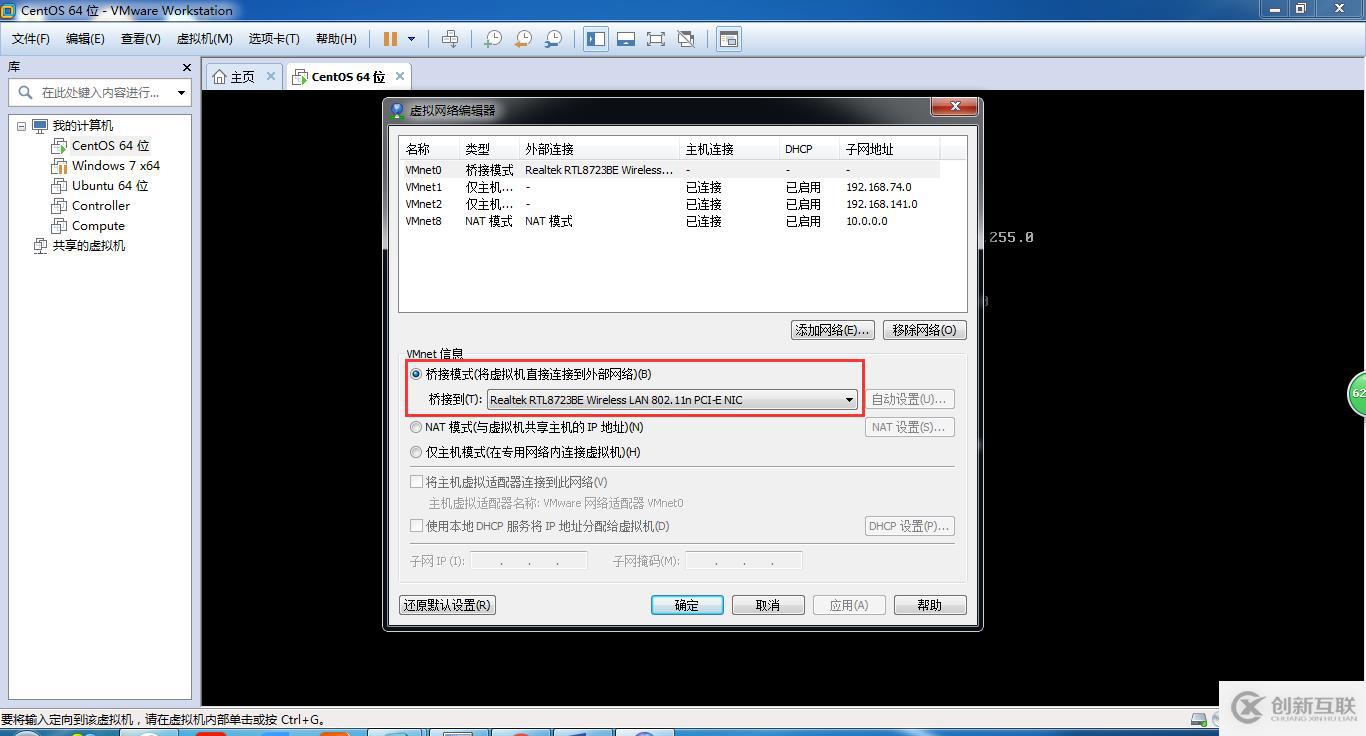Close the CentOS 64 位 tab
This screenshot has width=1366, height=736.
pos(400,76)
